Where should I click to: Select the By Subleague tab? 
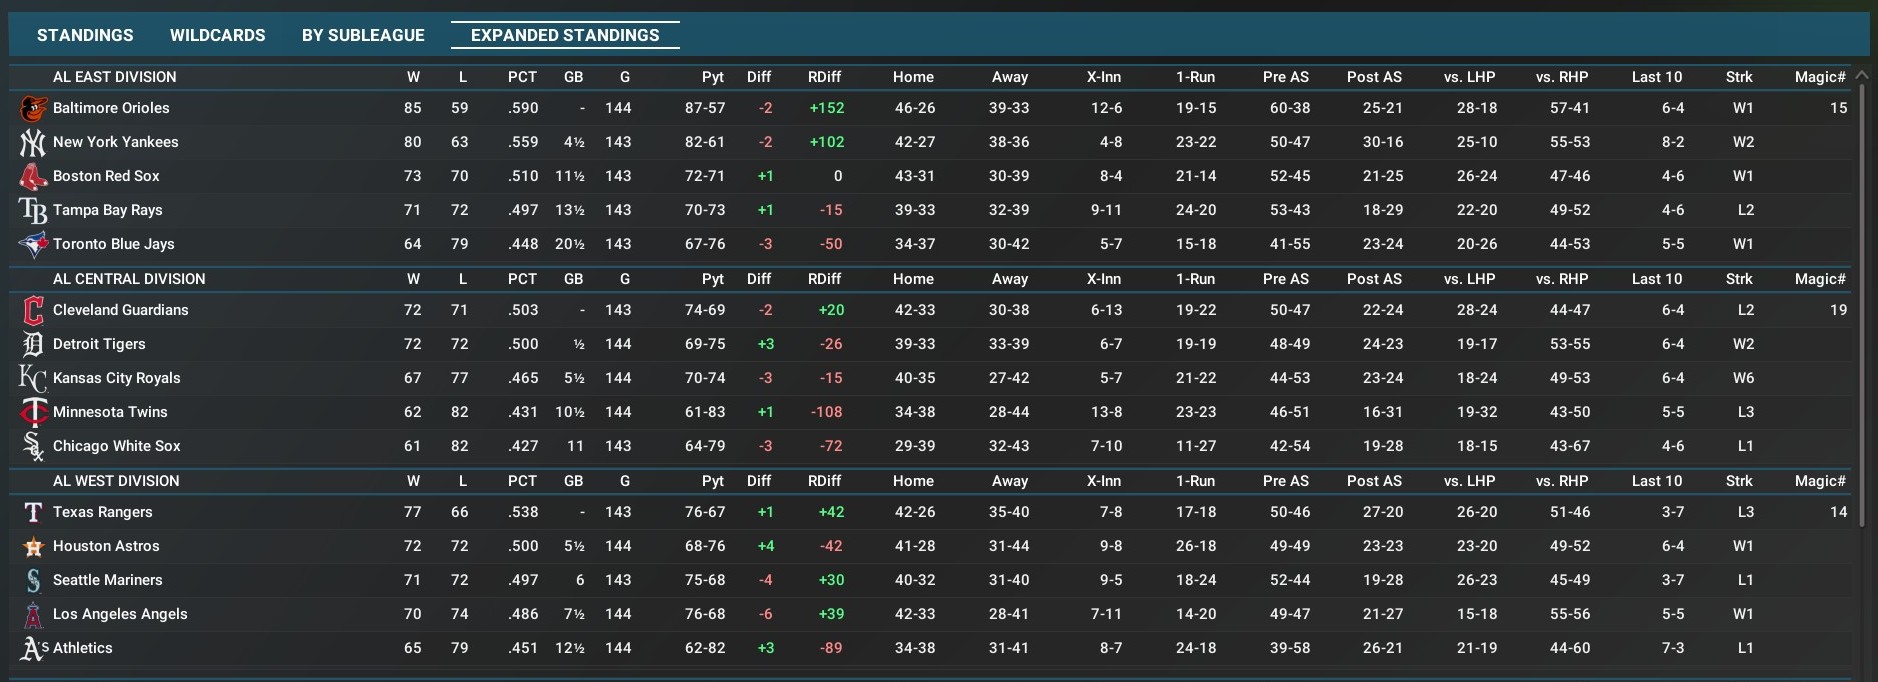tap(363, 35)
